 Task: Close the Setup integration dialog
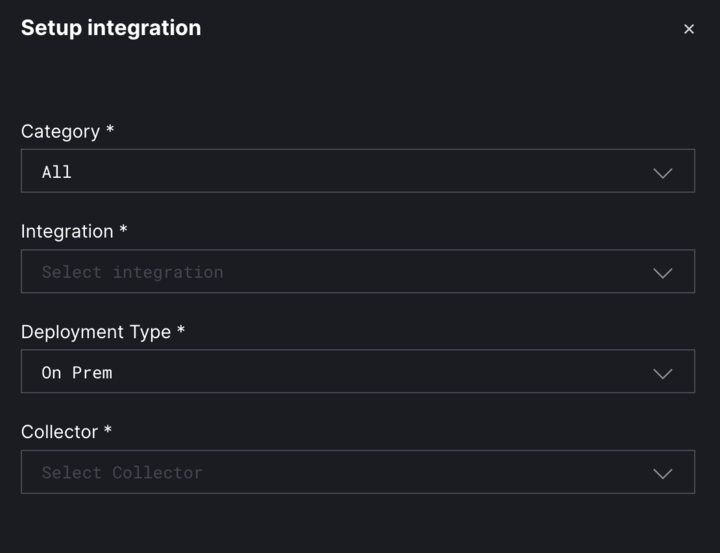(x=688, y=29)
